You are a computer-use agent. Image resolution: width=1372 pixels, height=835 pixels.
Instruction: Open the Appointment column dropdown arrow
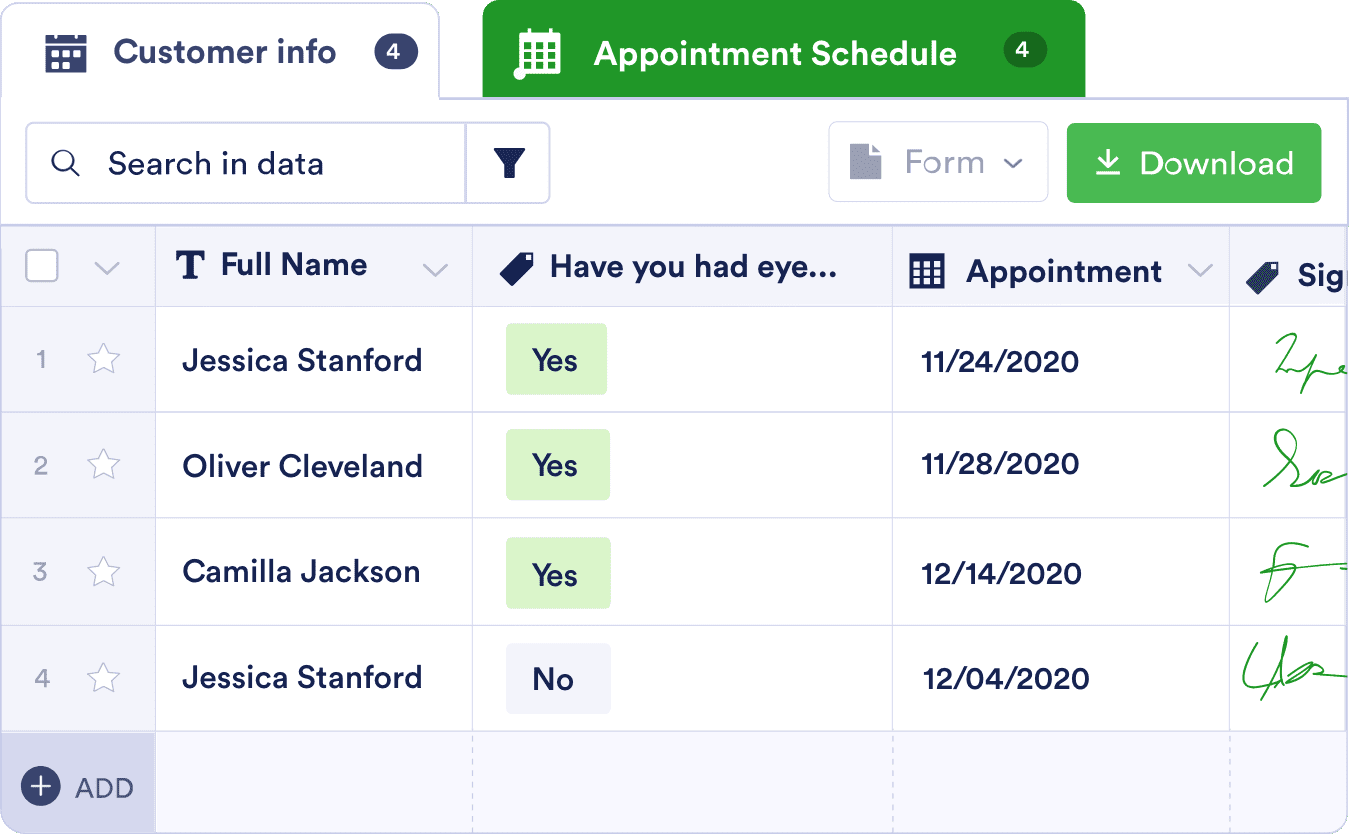coord(1199,271)
